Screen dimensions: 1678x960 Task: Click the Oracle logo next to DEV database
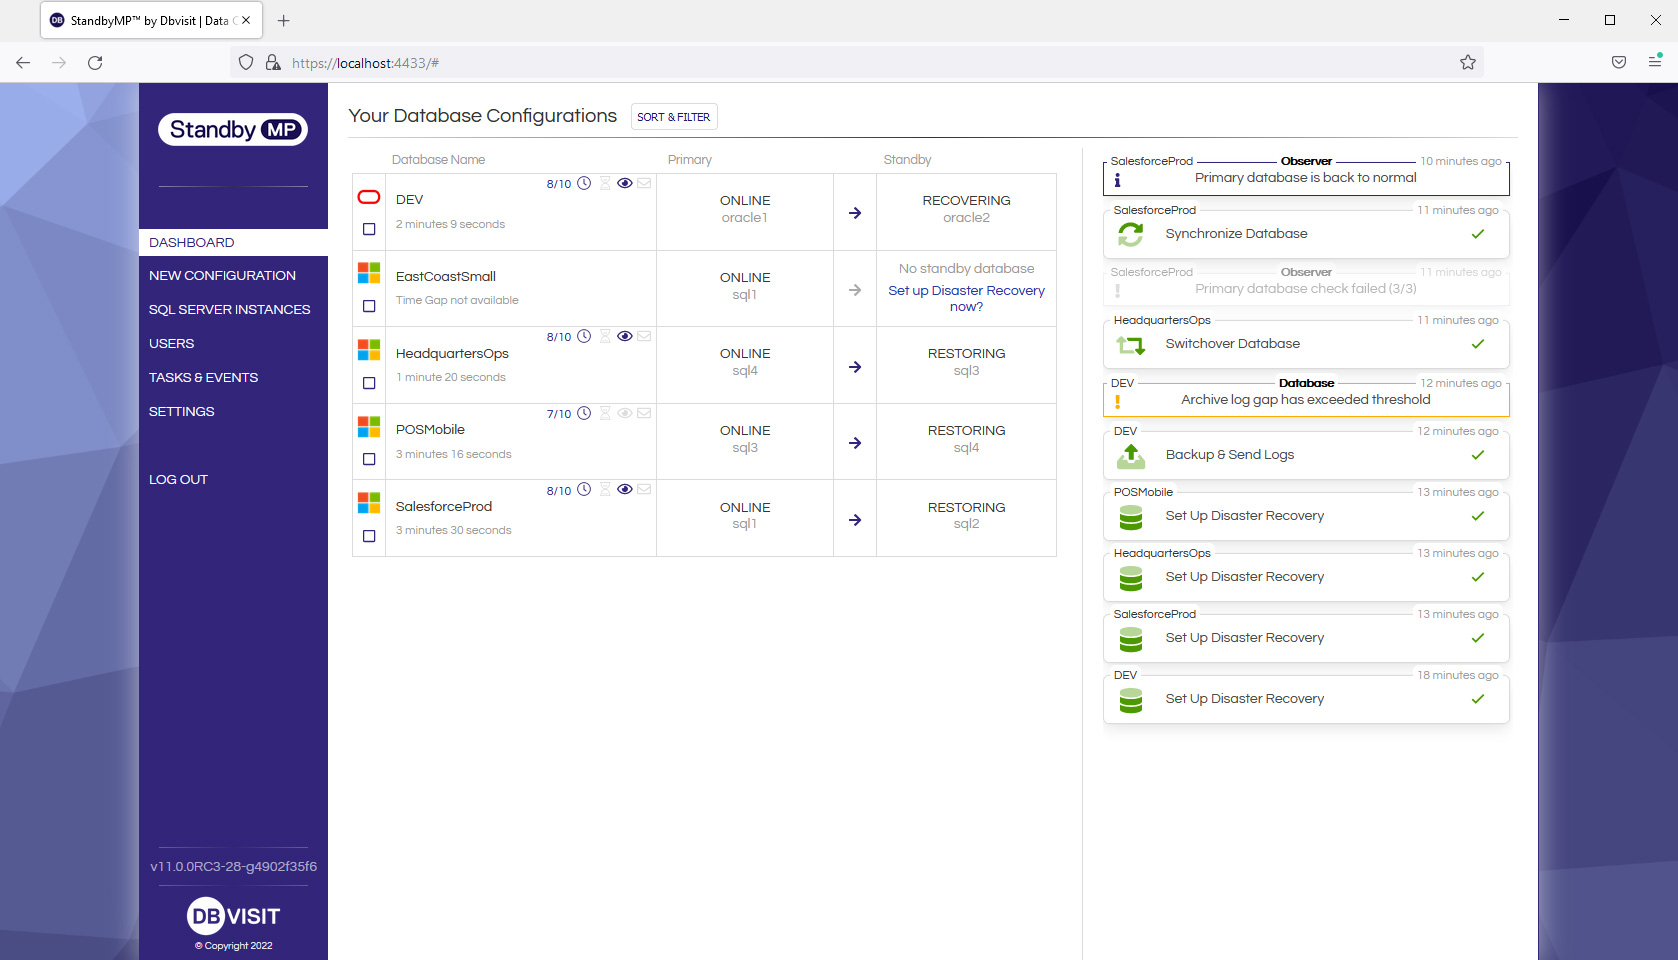368,197
